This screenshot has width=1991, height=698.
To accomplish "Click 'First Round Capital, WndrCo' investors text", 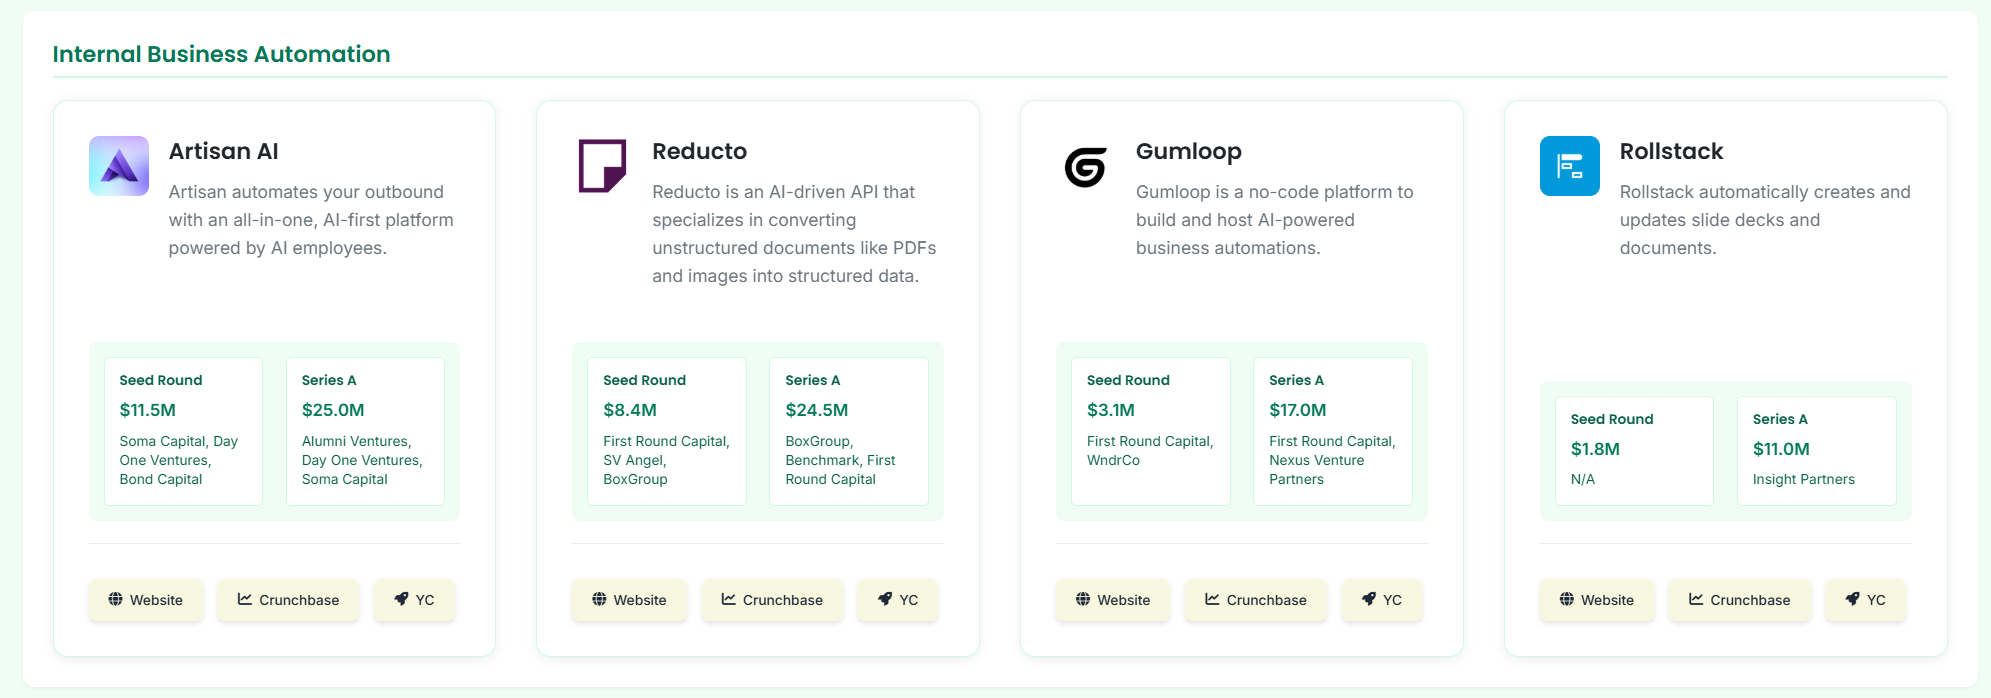I will click(1150, 450).
